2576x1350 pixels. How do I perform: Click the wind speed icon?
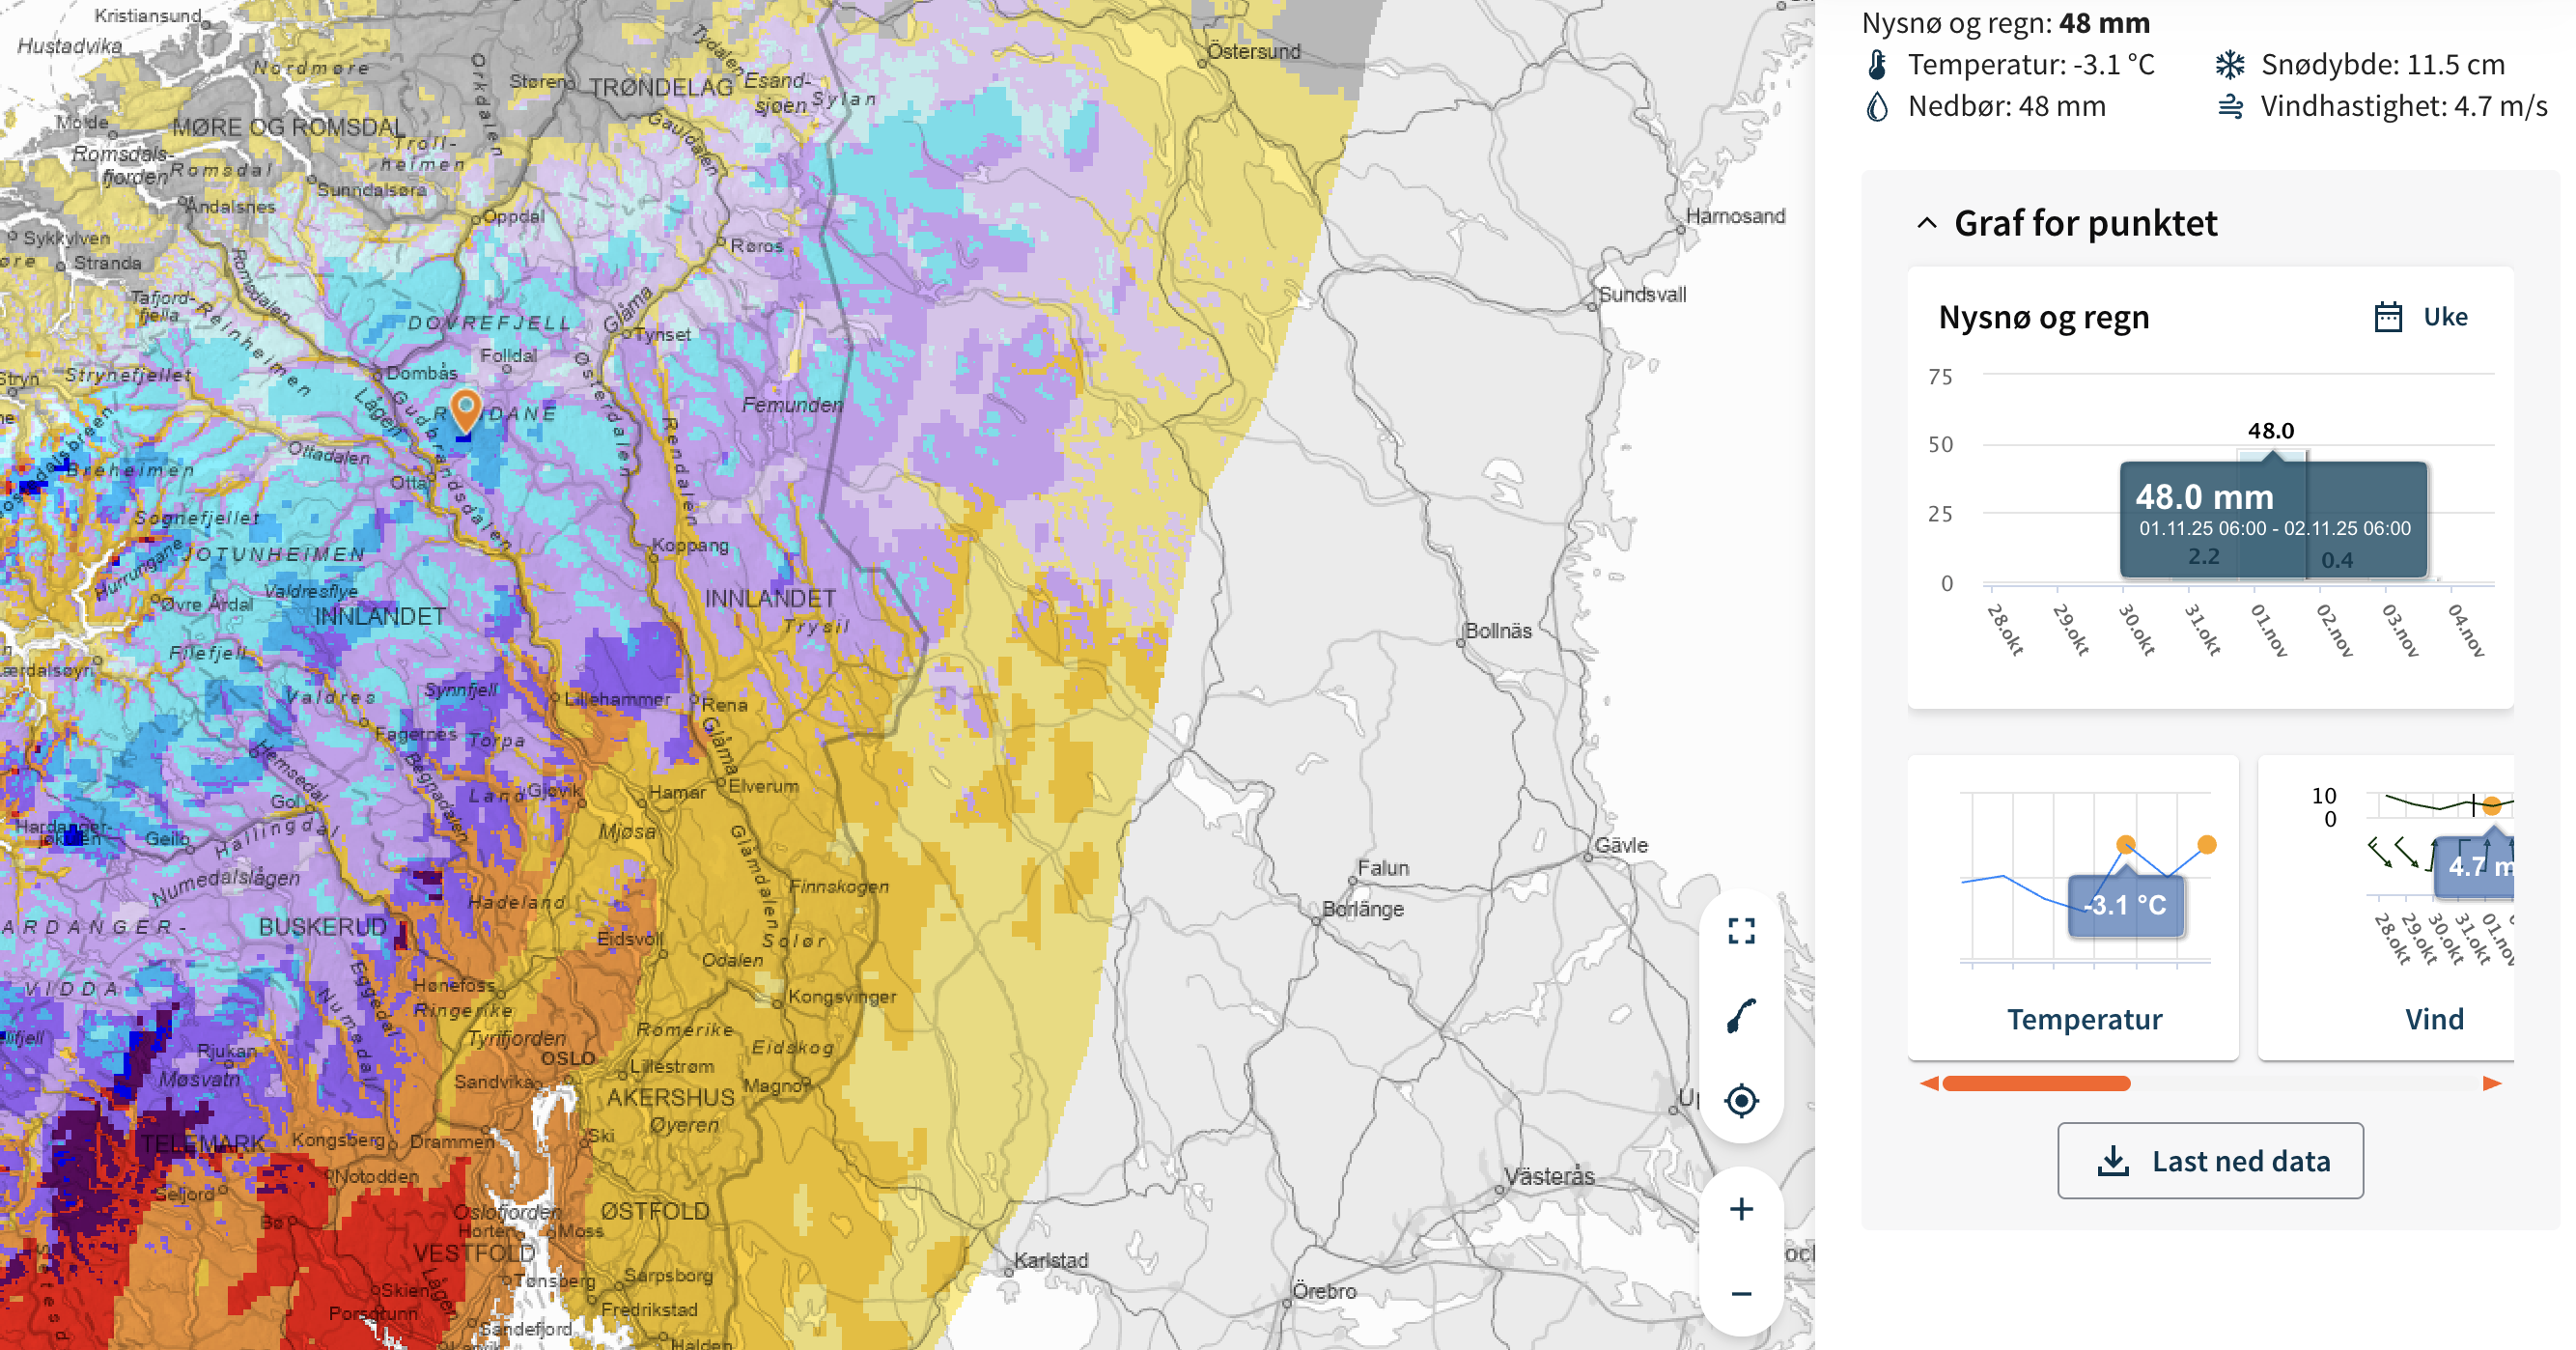[2229, 106]
